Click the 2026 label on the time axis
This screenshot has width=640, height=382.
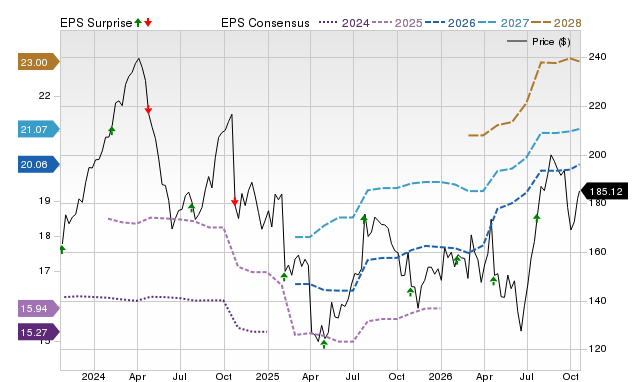[440, 376]
